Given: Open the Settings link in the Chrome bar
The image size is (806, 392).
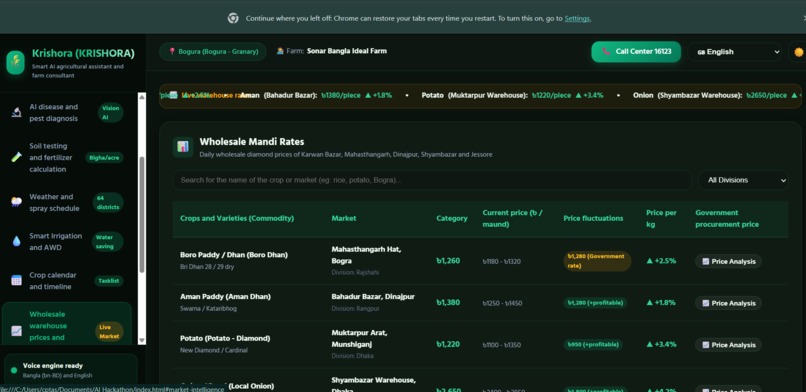Looking at the screenshot, I should point(577,18).
